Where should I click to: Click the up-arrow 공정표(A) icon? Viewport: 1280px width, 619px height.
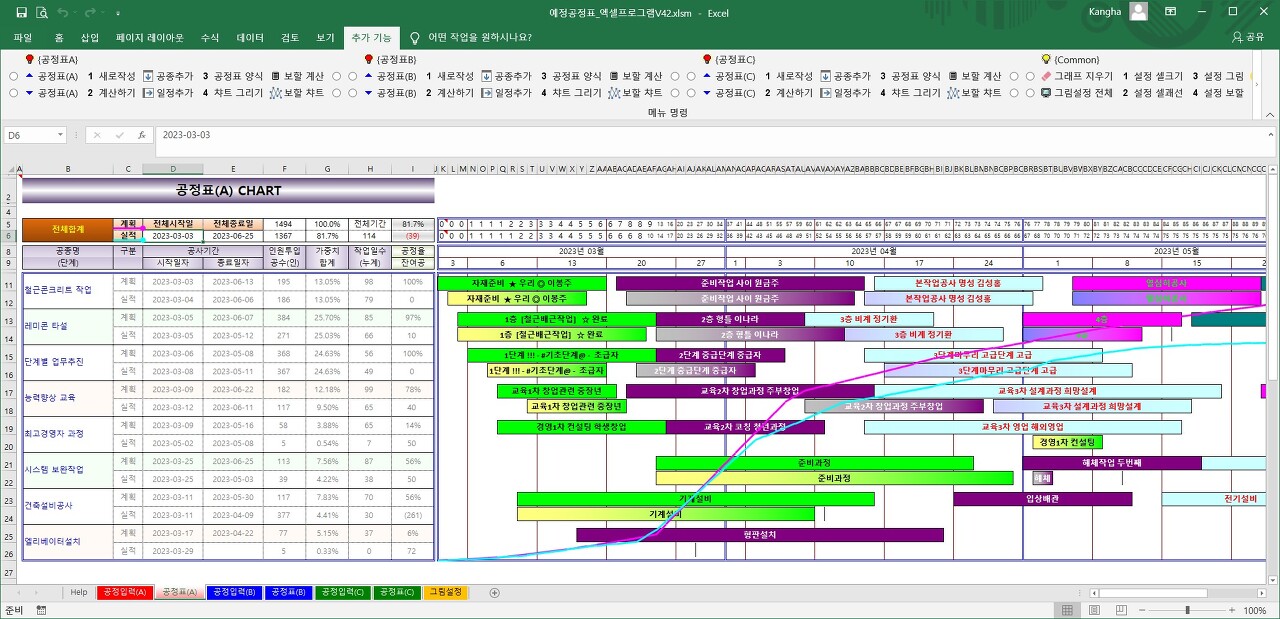tap(29, 76)
